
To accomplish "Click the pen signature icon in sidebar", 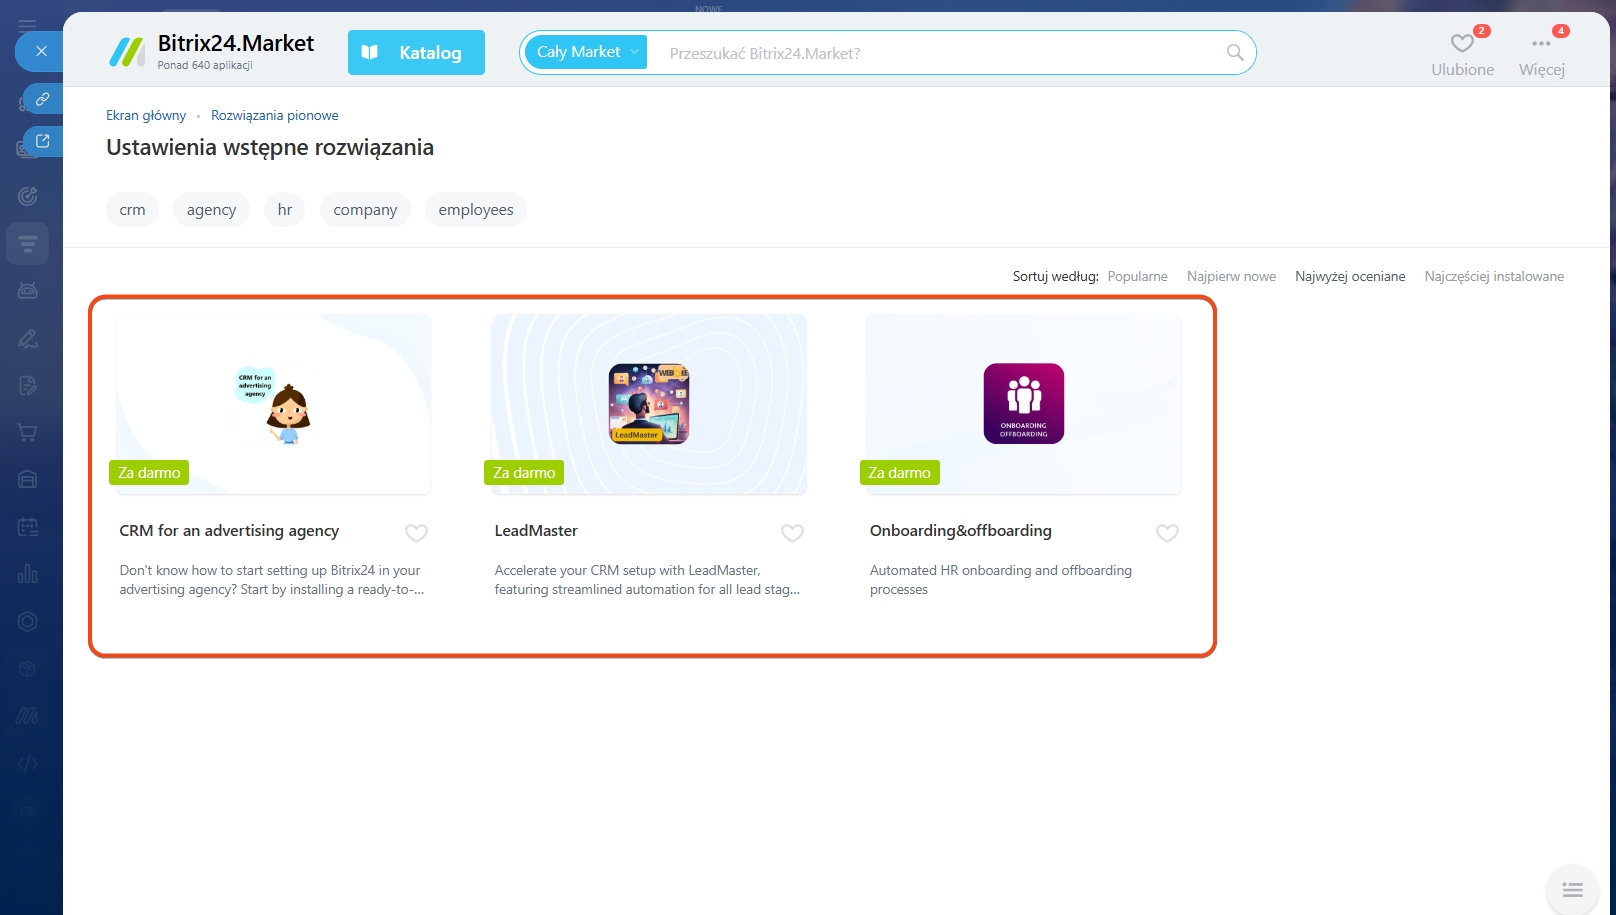I will click(x=28, y=338).
